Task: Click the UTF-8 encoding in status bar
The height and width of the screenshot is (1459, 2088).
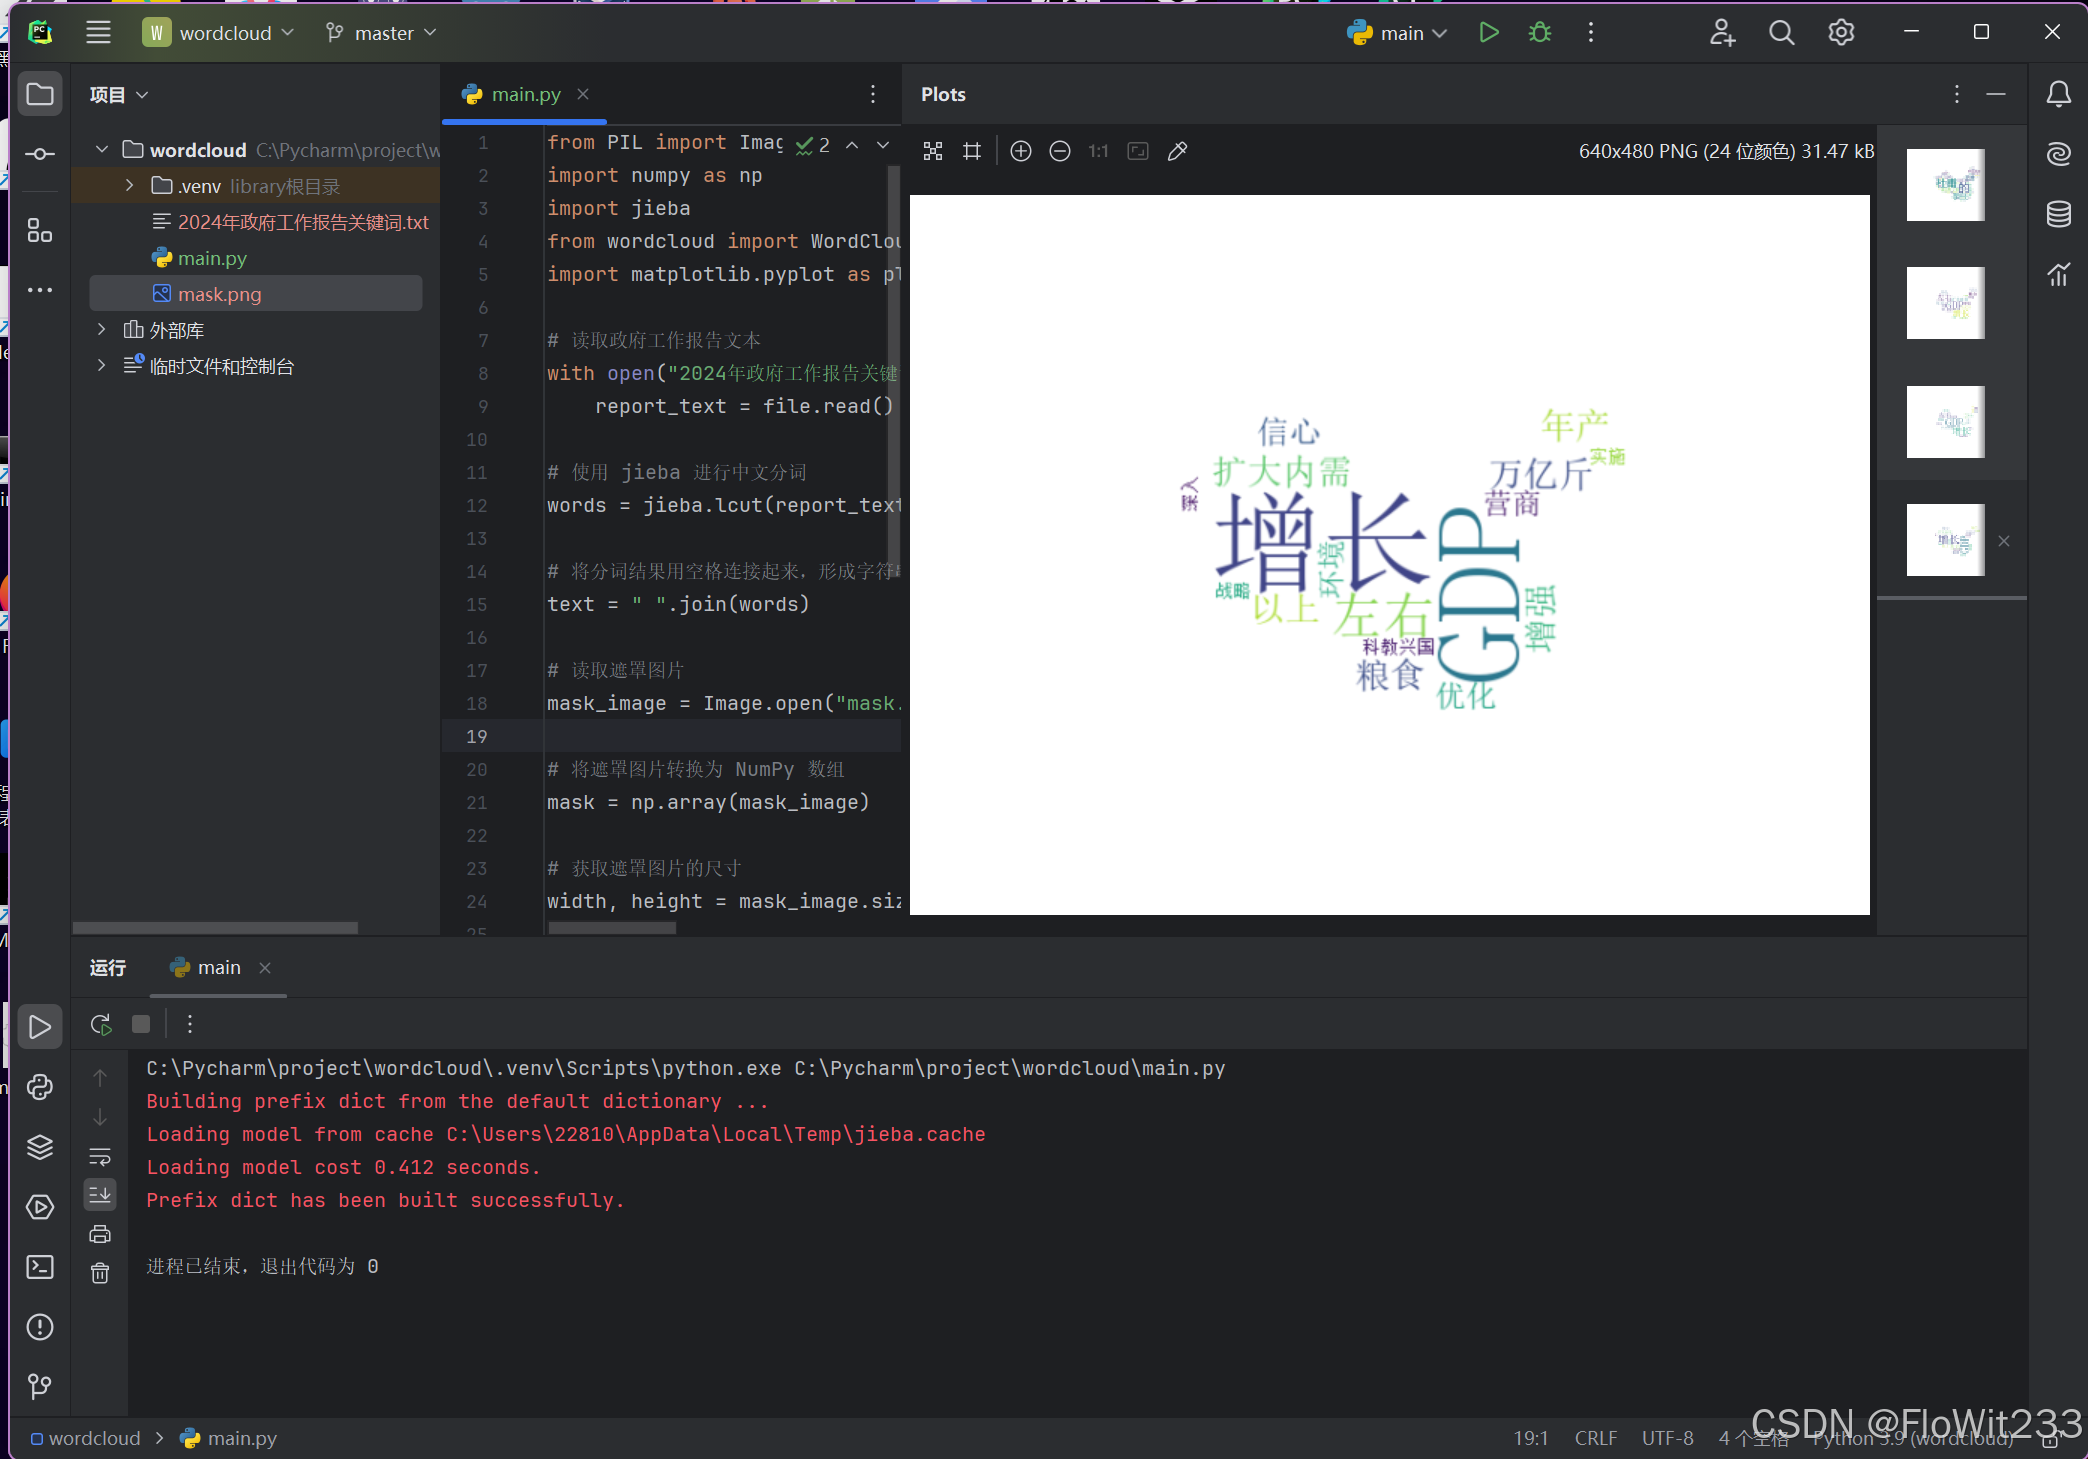Action: pyautogui.click(x=1667, y=1438)
